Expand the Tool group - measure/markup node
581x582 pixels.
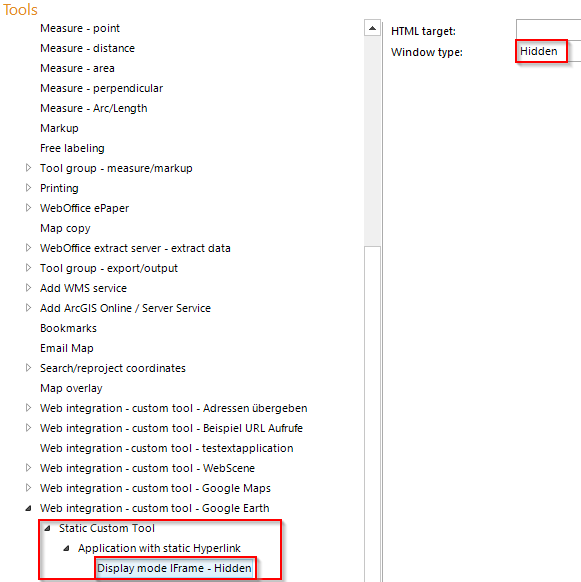pyautogui.click(x=29, y=168)
